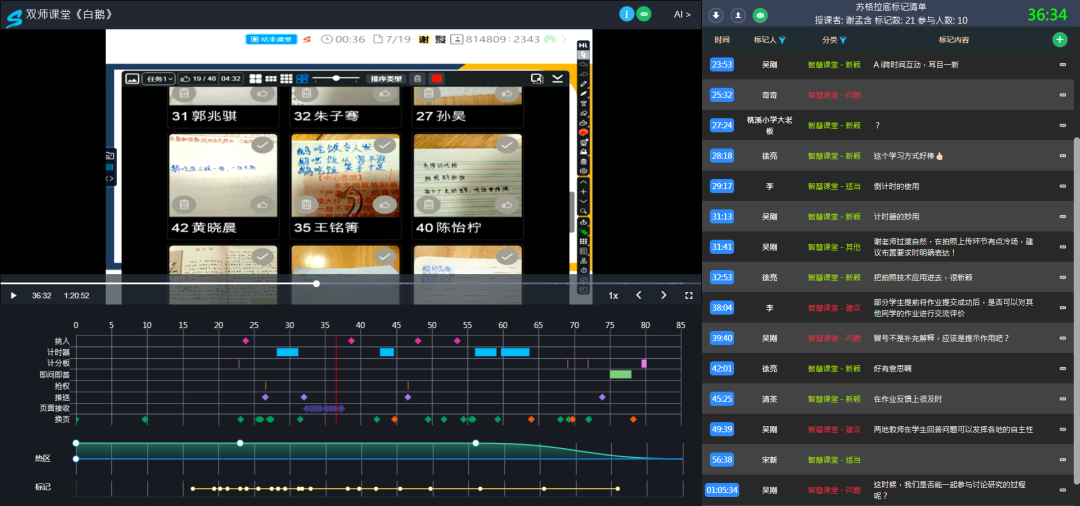Play the classroom recording
The width and height of the screenshot is (1080, 506).
click(13, 296)
